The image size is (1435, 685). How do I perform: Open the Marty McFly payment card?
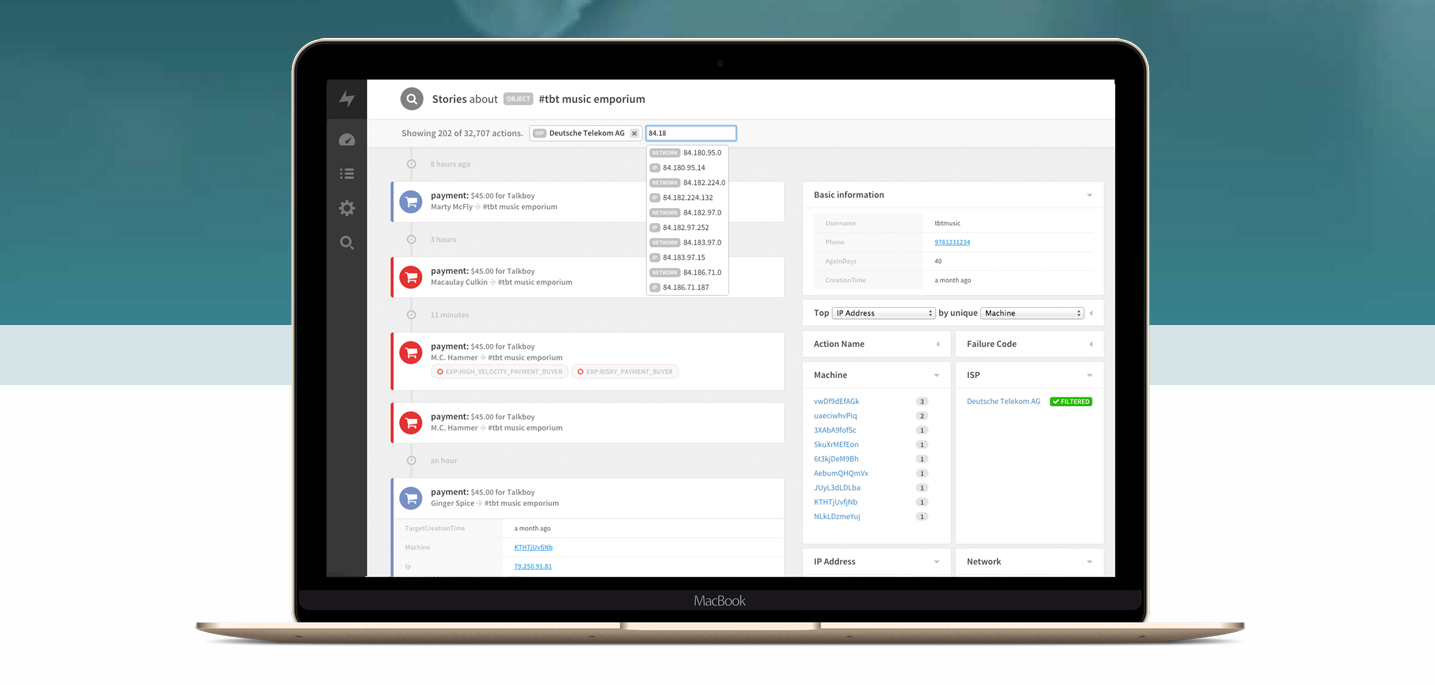click(588, 202)
